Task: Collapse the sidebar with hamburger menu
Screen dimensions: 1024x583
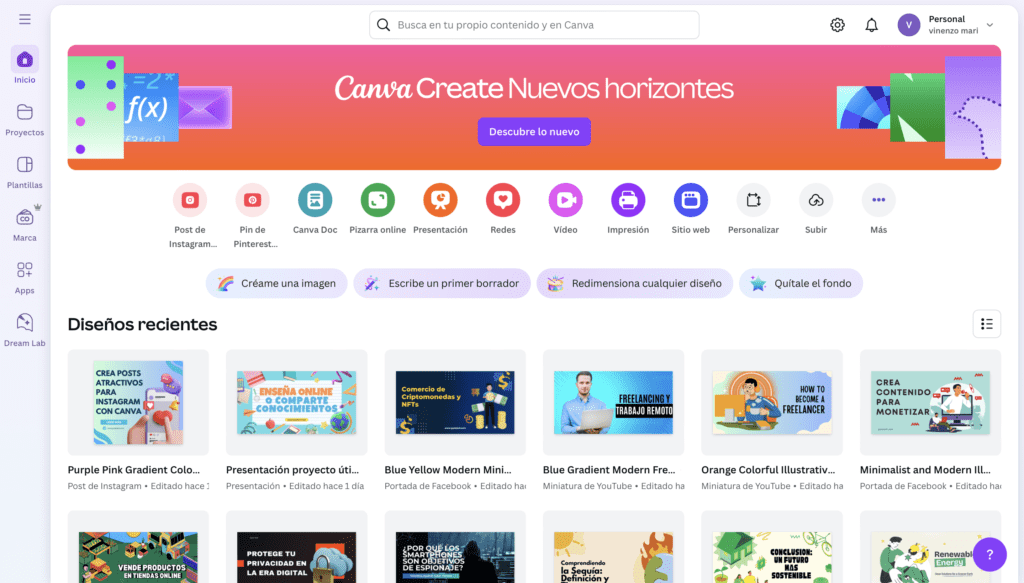Action: 25,20
